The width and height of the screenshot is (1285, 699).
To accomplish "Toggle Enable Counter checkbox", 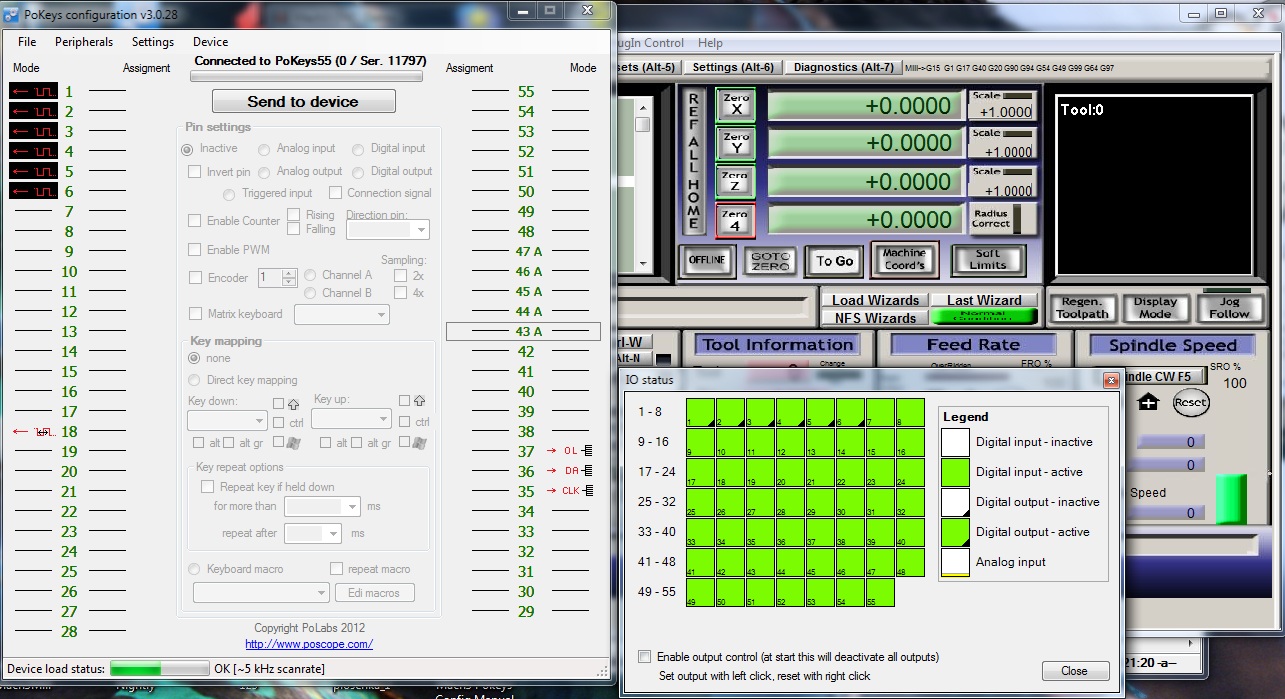I will (195, 221).
